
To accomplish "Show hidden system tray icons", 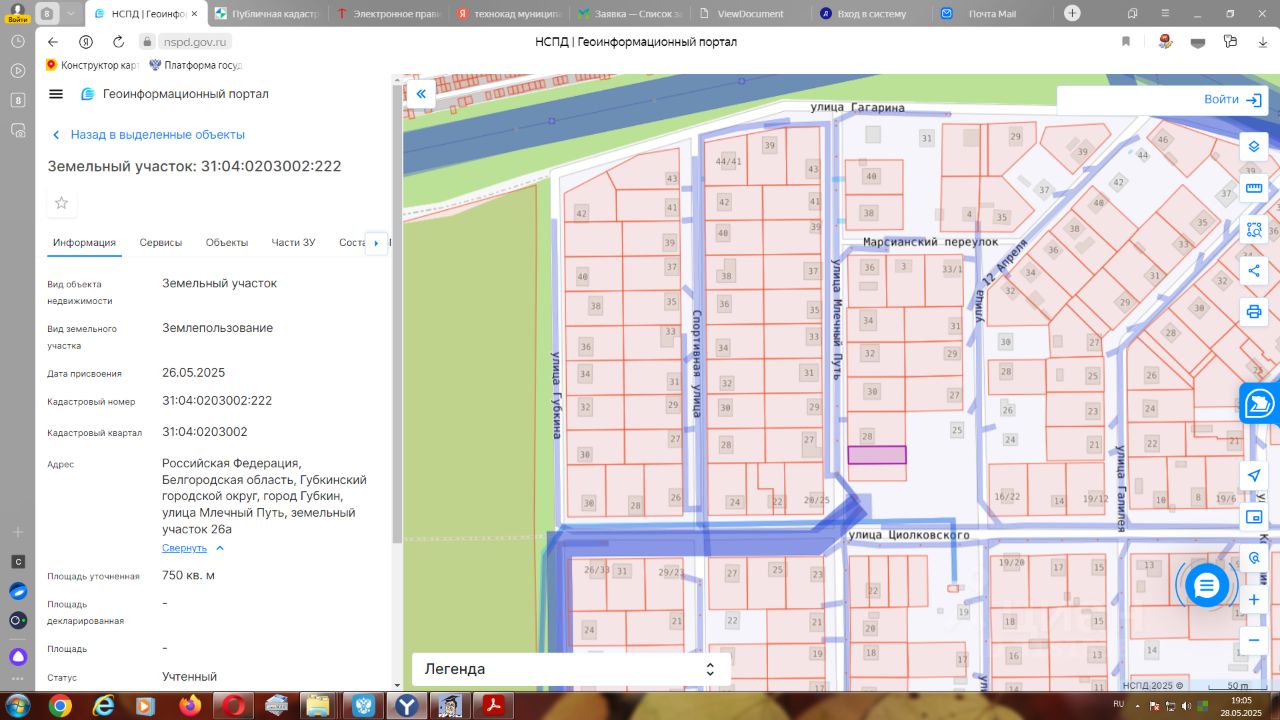I will pyautogui.click(x=1140, y=706).
